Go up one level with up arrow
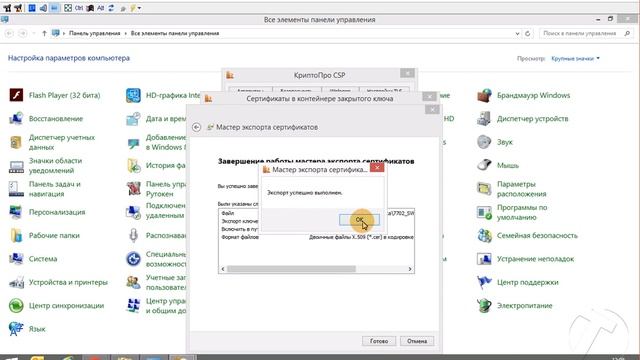Image resolution: width=640 pixels, height=360 pixels. click(44, 33)
